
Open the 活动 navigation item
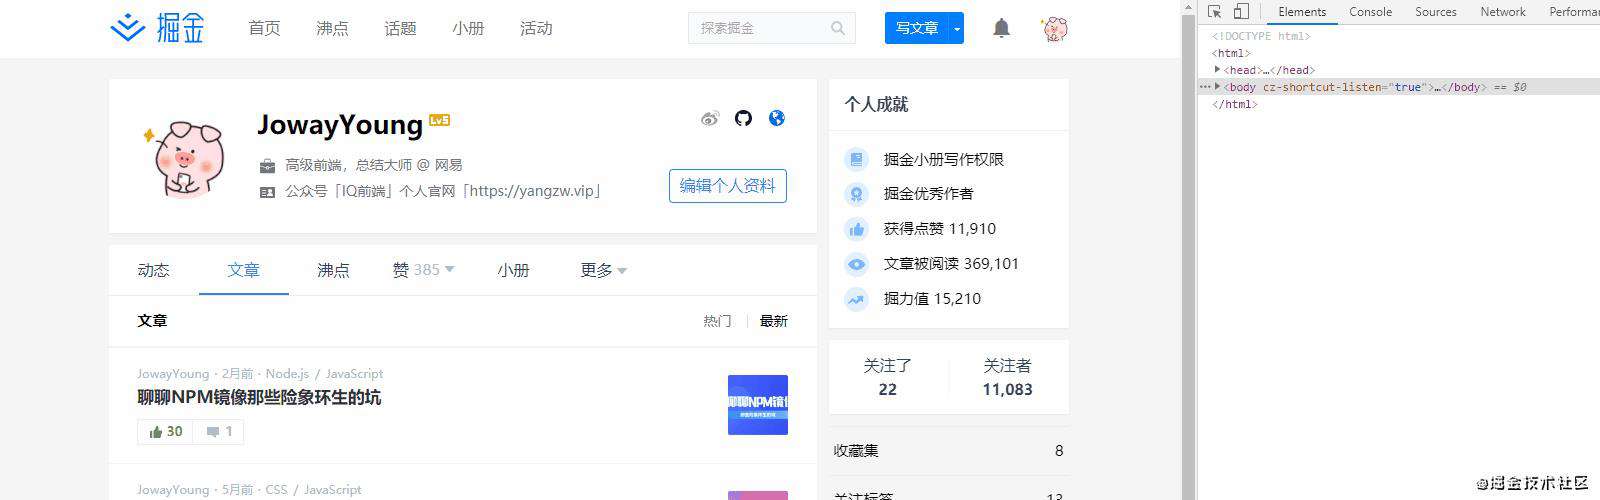536,28
